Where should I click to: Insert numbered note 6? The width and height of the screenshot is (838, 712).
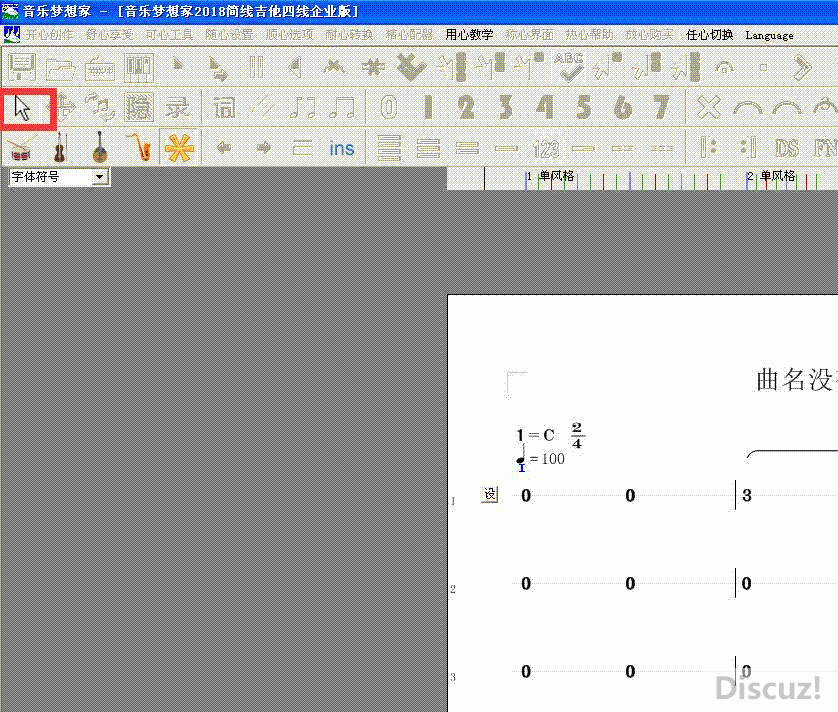tap(623, 107)
